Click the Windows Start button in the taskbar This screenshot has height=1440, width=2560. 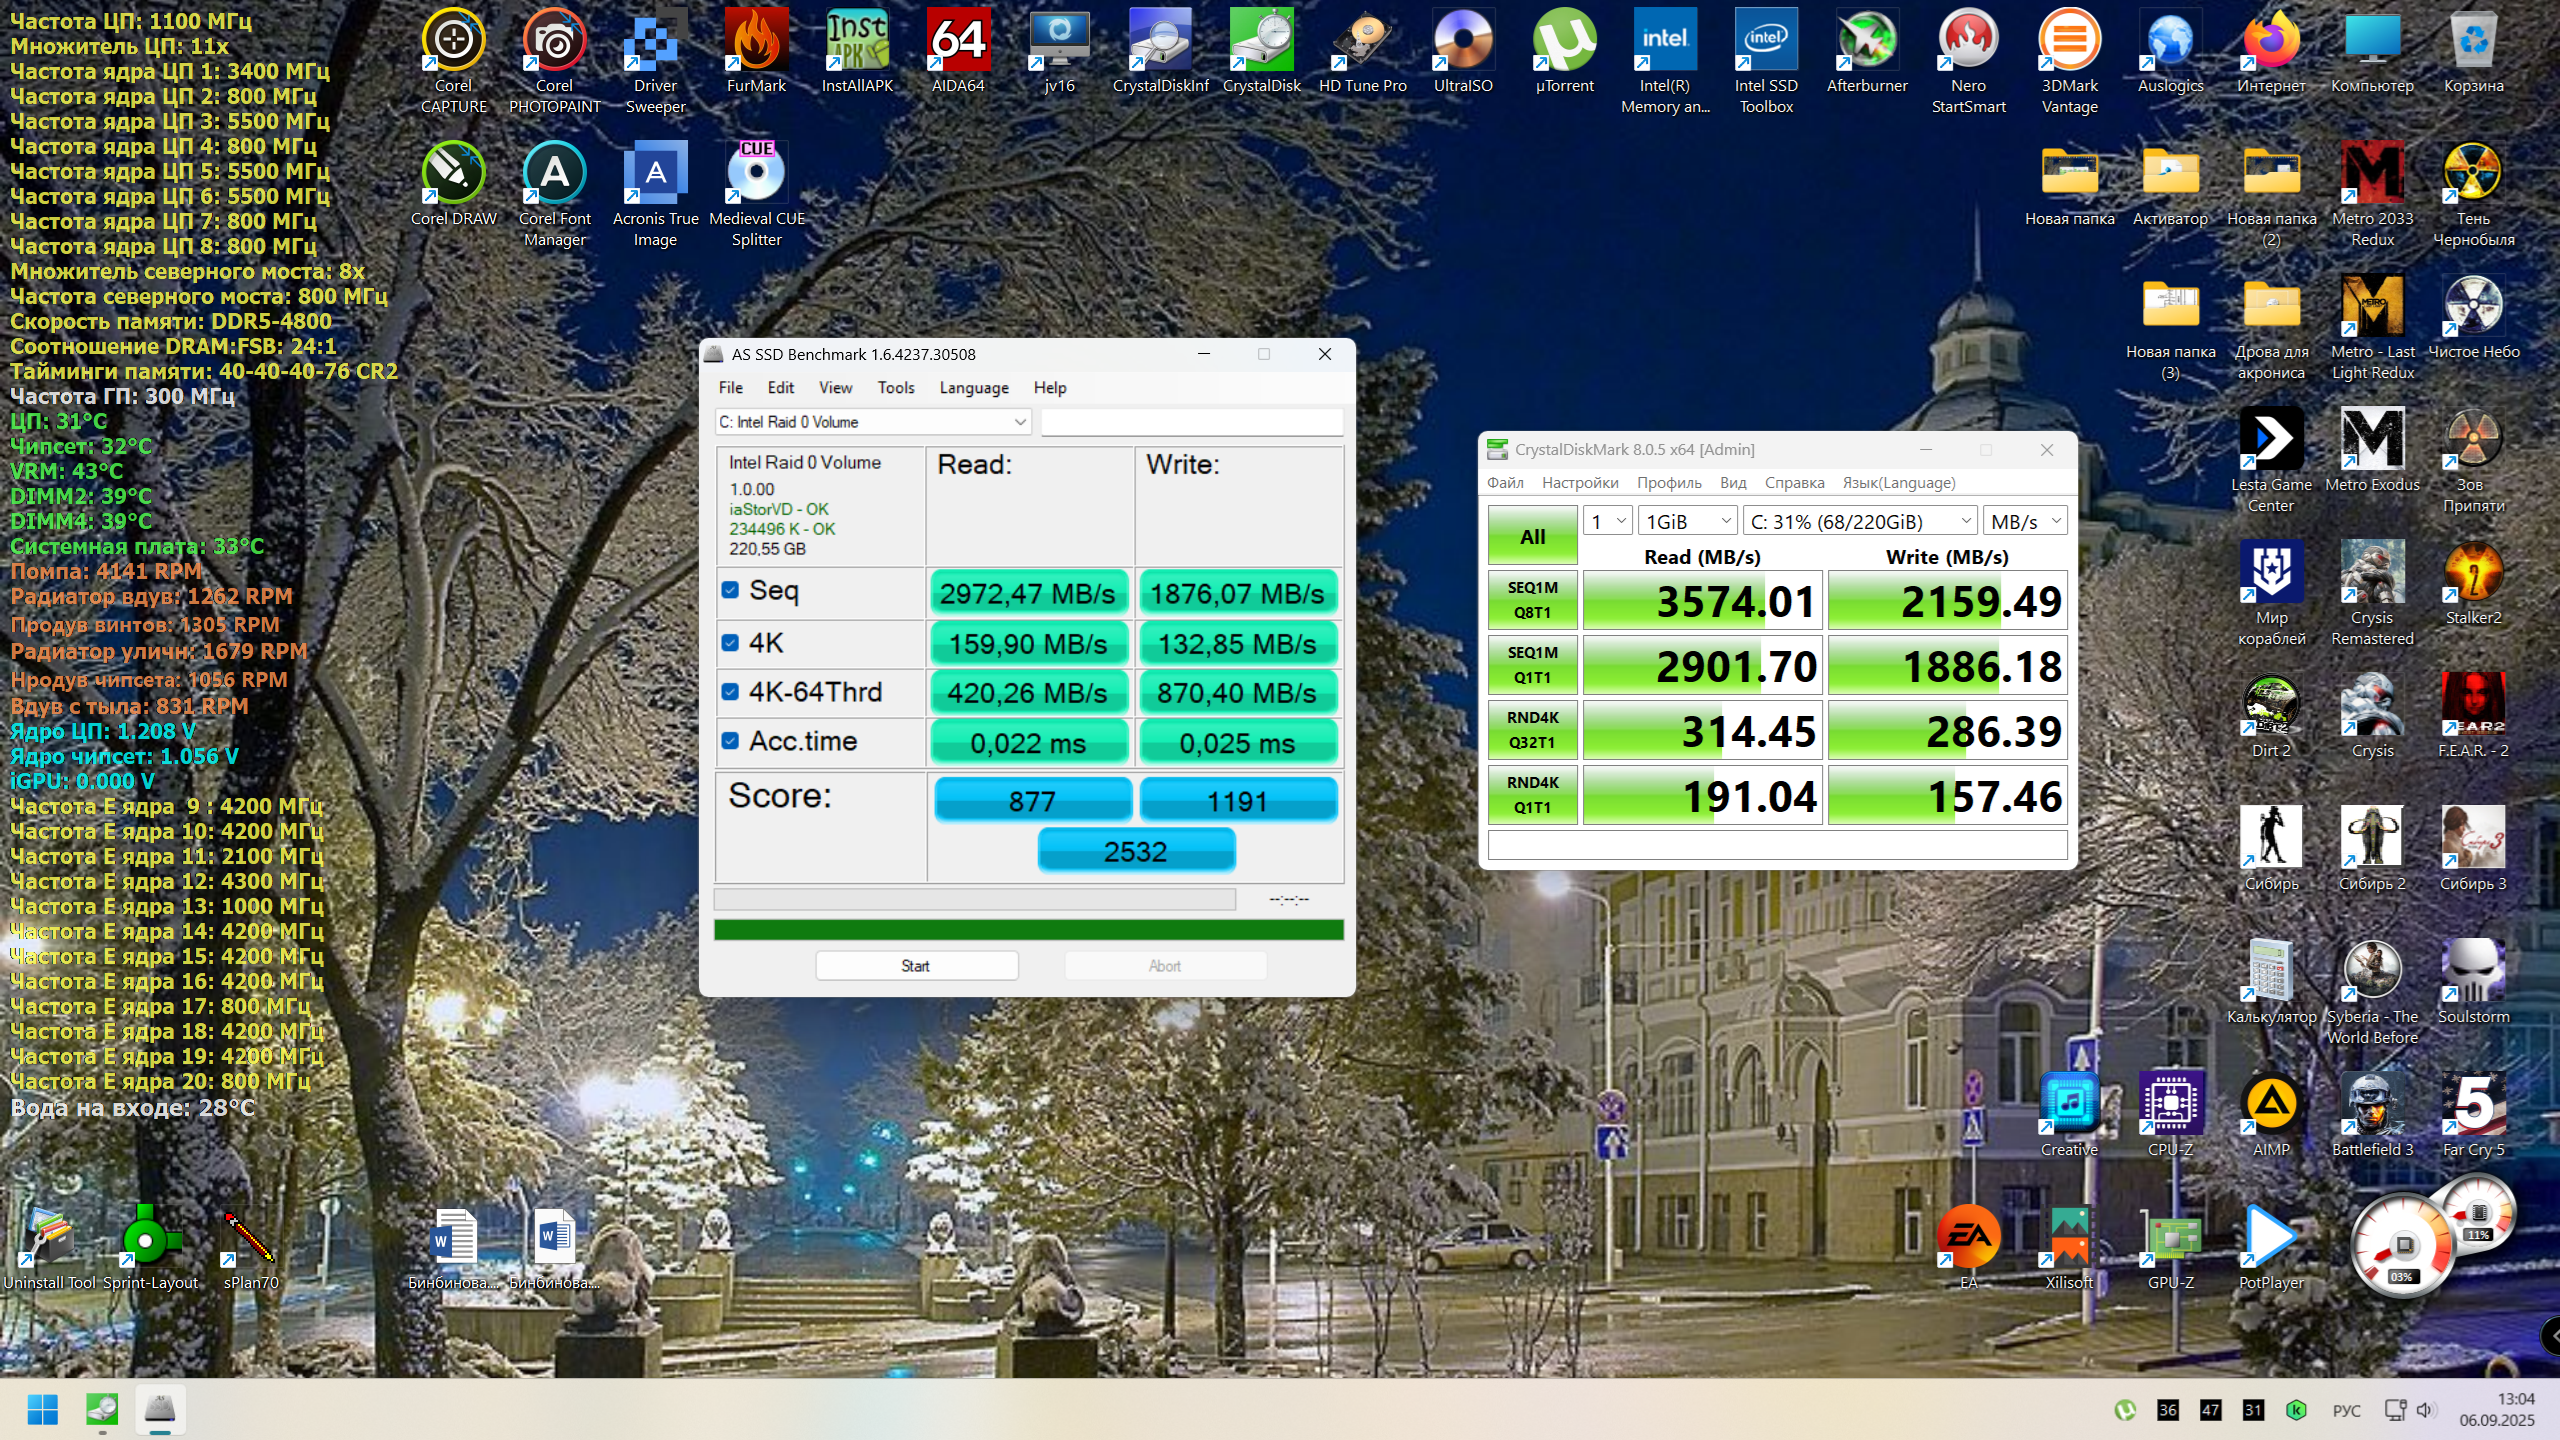tap(42, 1410)
